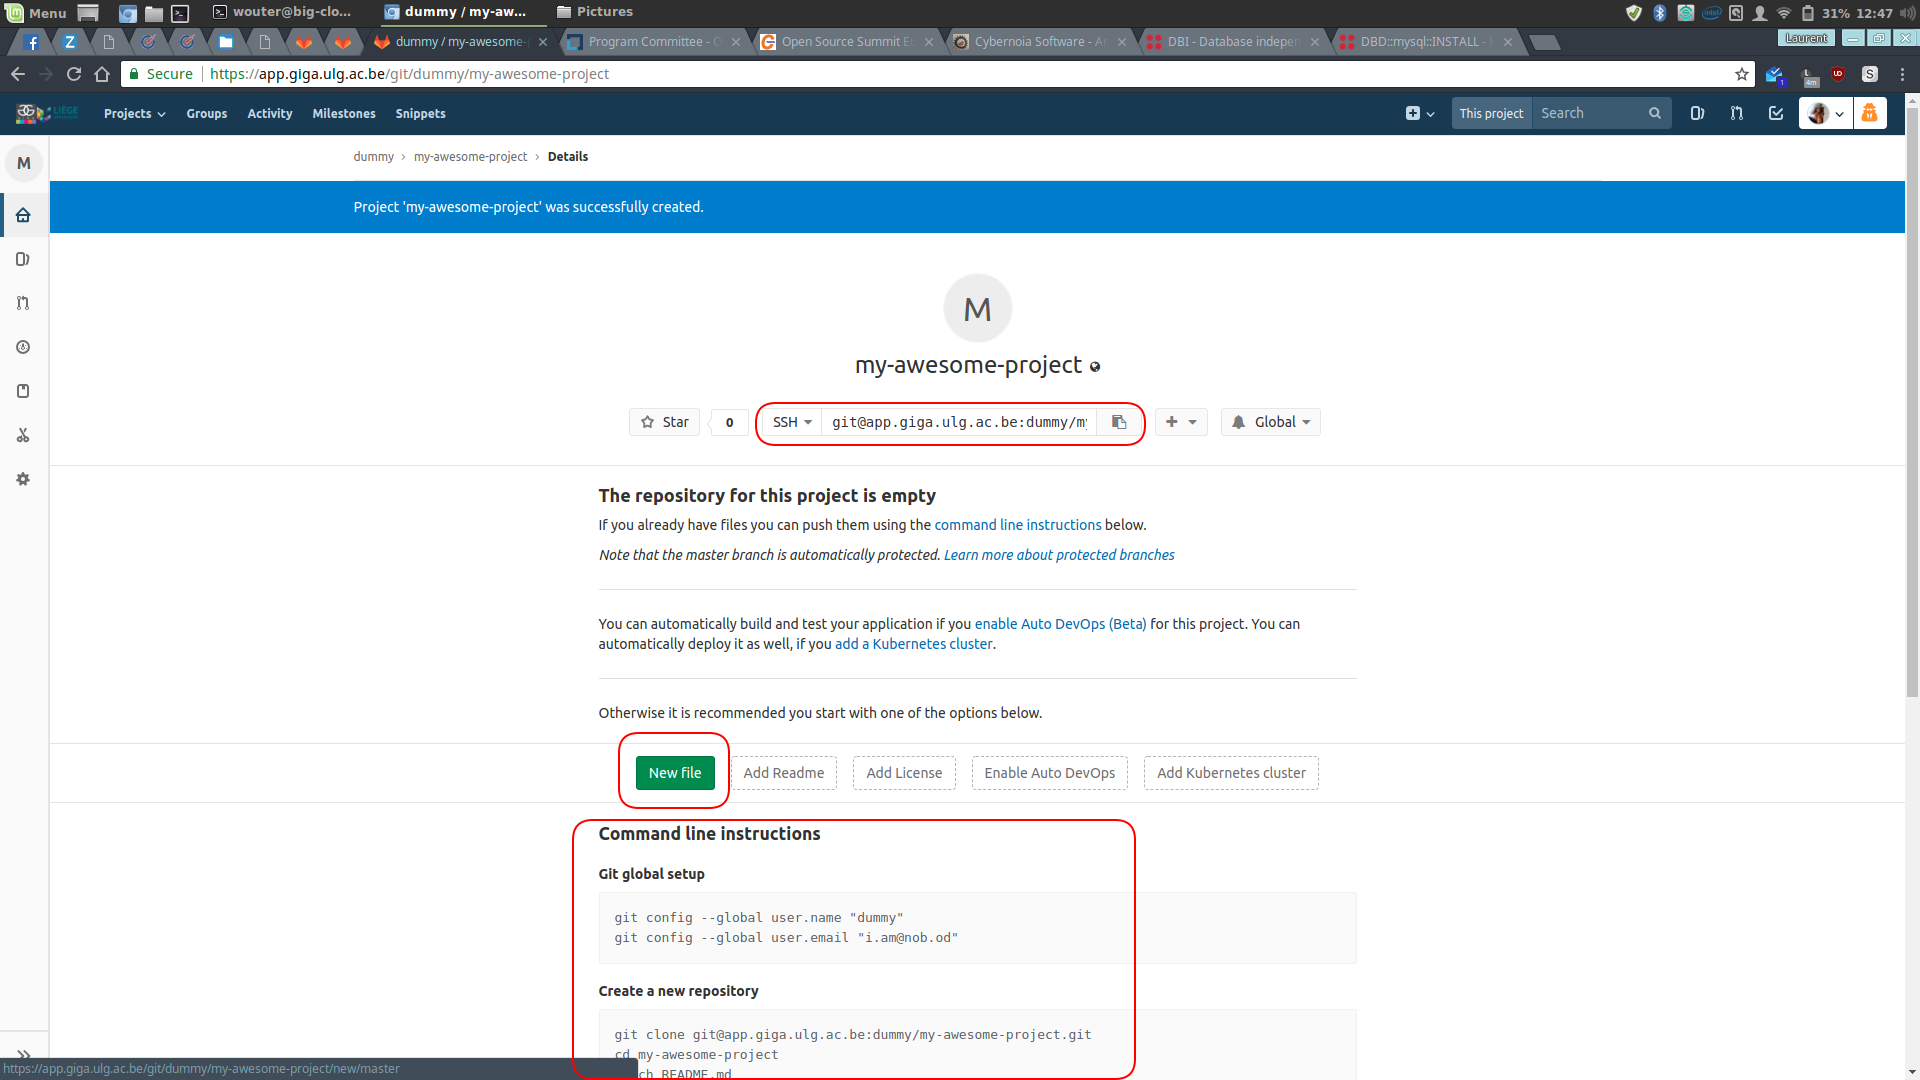
Task: Open the new item plus dropdown in navbar
Action: point(1420,113)
